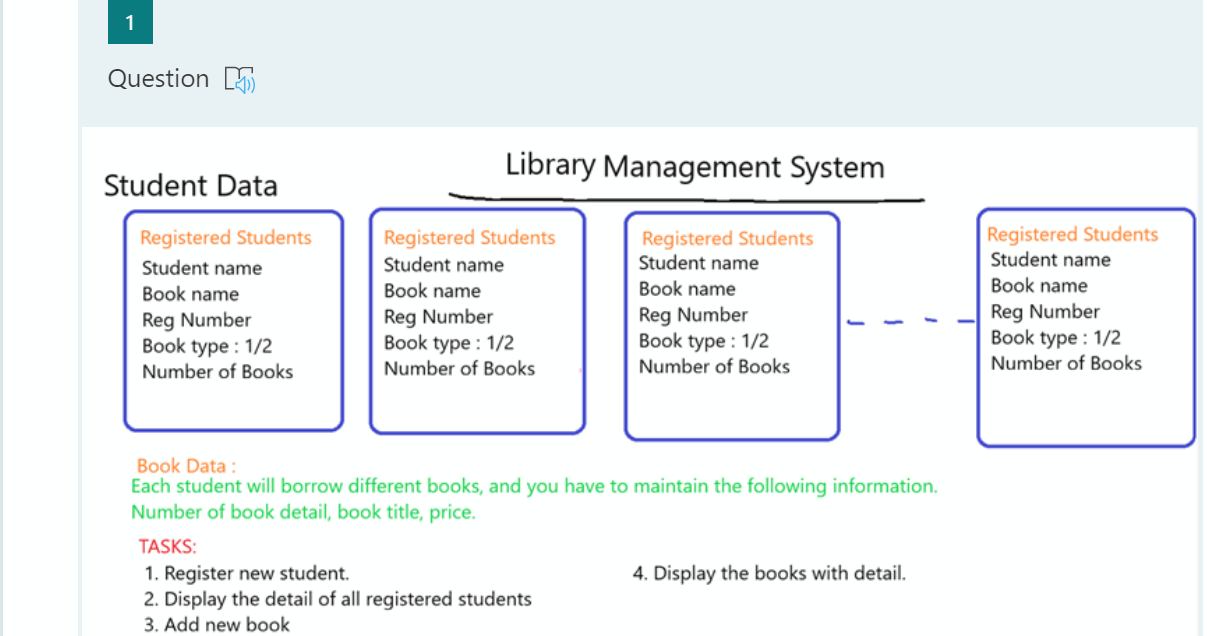Open the immersive reader icon beside Question
The image size is (1210, 636).
(x=240, y=79)
